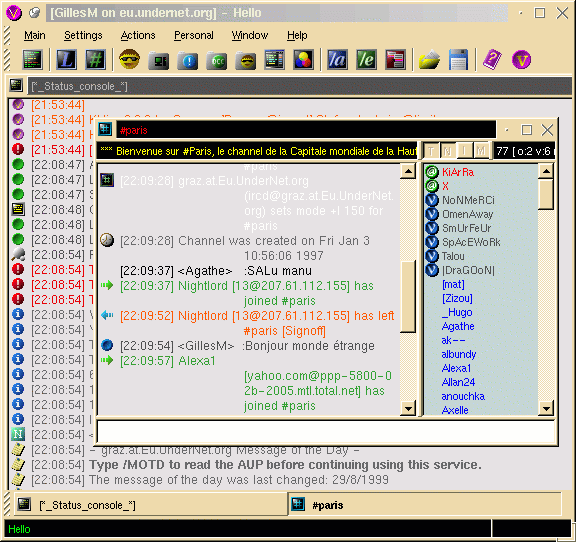576x542 pixels.
Task: Click the folder with smiley face icon
Action: 246,61
